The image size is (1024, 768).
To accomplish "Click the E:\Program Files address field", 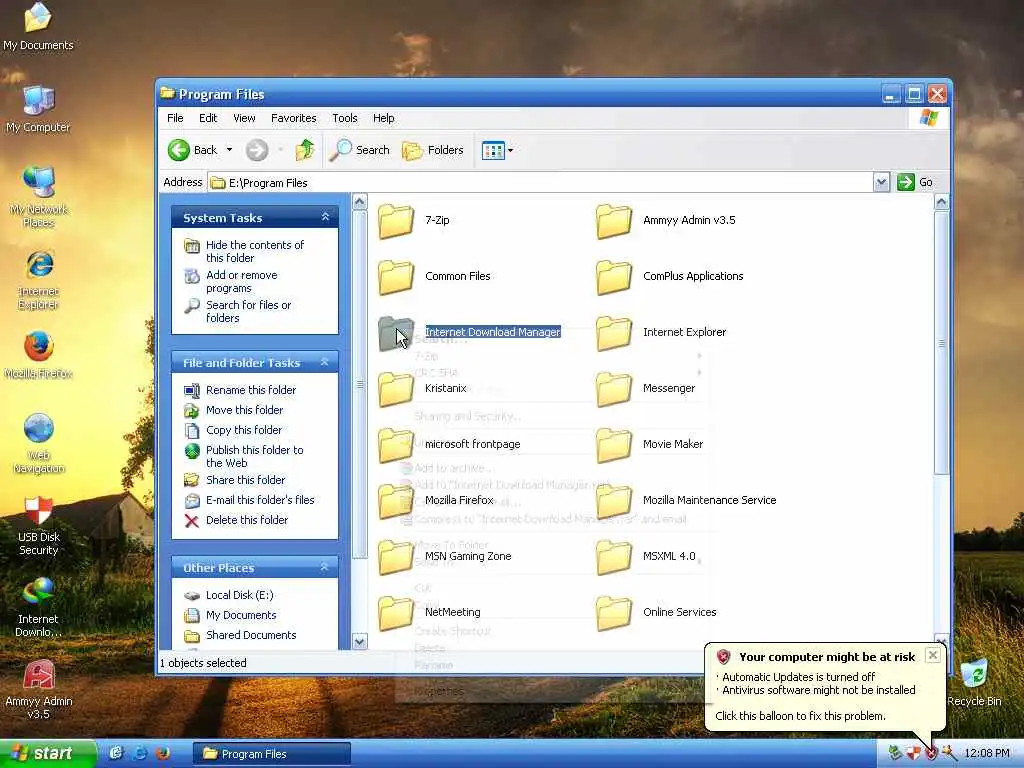I will pos(541,183).
